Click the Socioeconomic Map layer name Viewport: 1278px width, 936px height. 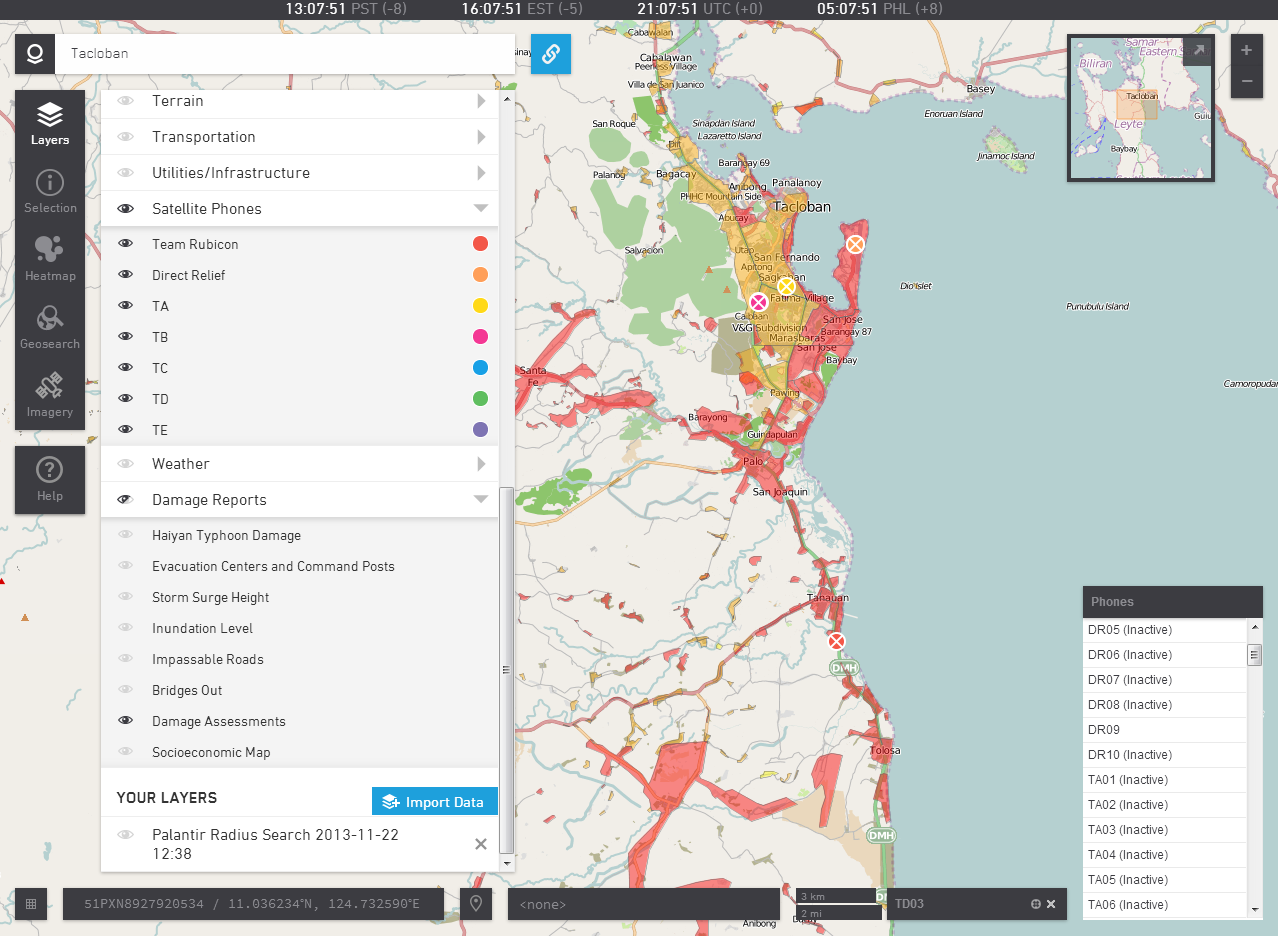pyautogui.click(x=211, y=752)
